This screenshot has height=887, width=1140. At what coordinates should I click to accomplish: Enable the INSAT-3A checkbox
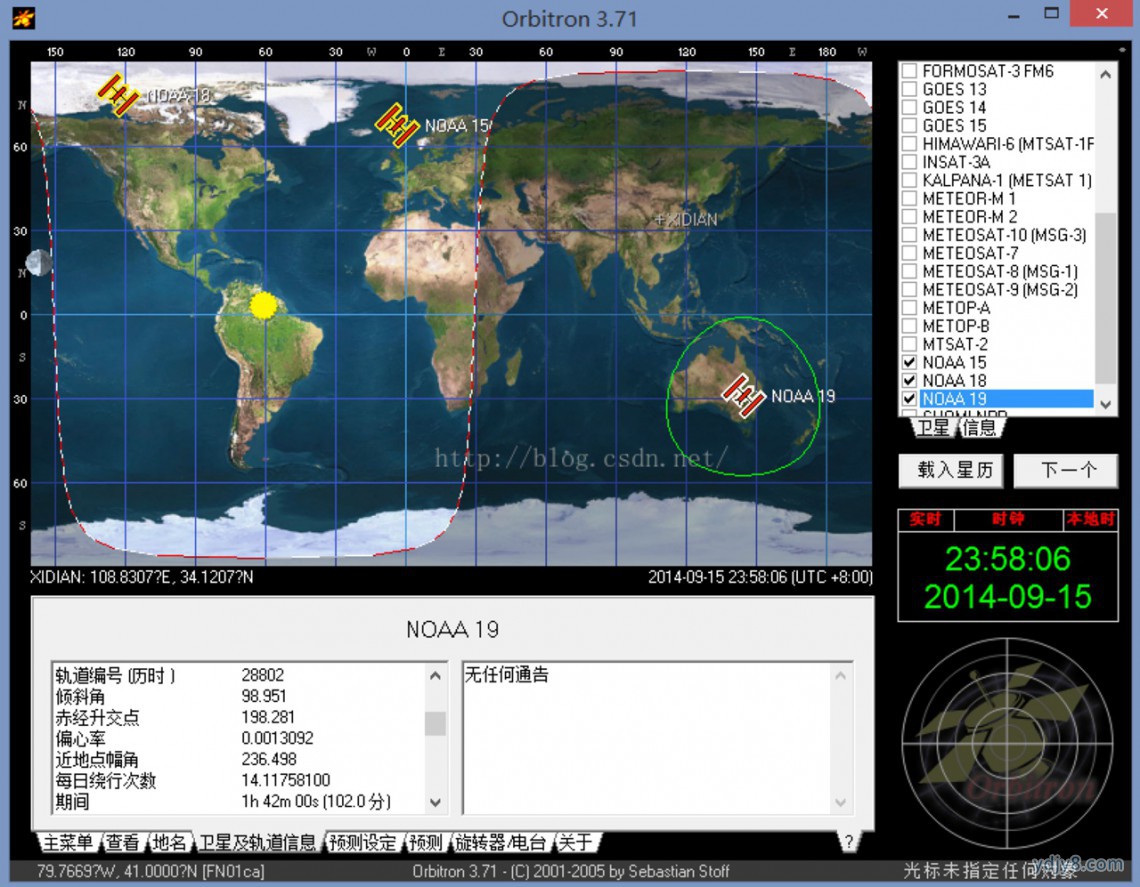click(909, 162)
